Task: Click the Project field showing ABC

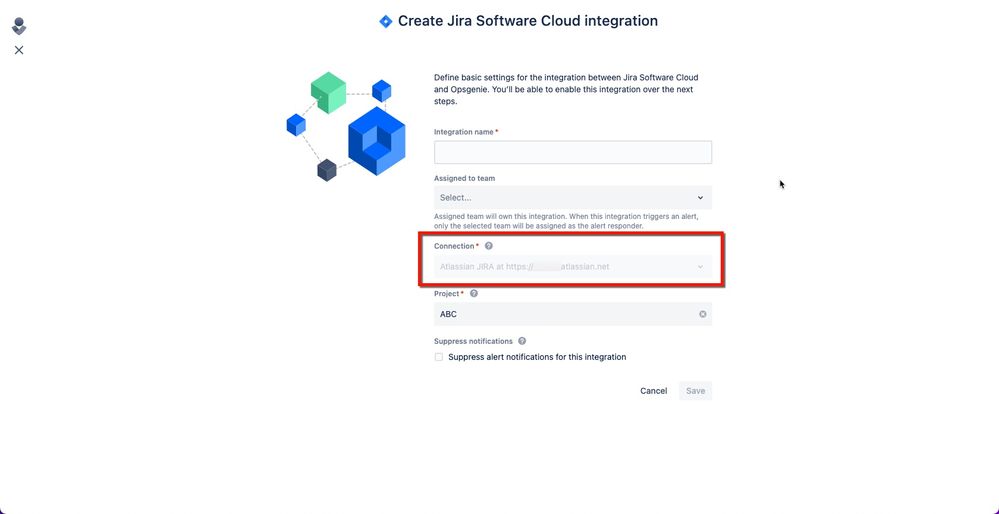Action: click(573, 314)
